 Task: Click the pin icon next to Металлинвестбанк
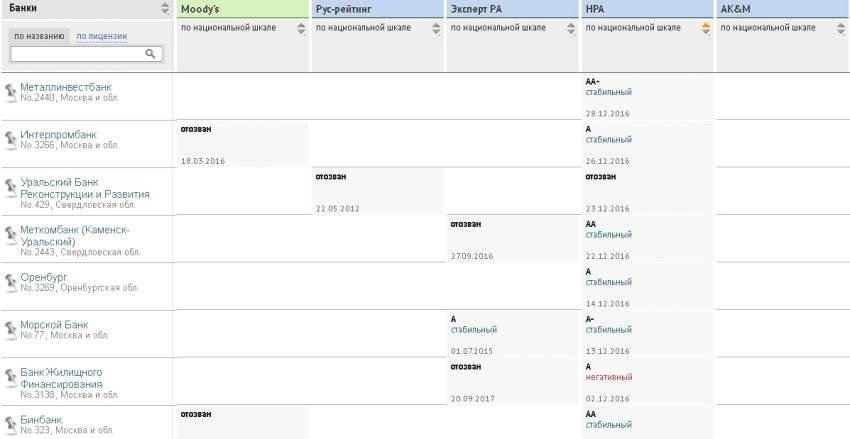[x=11, y=93]
